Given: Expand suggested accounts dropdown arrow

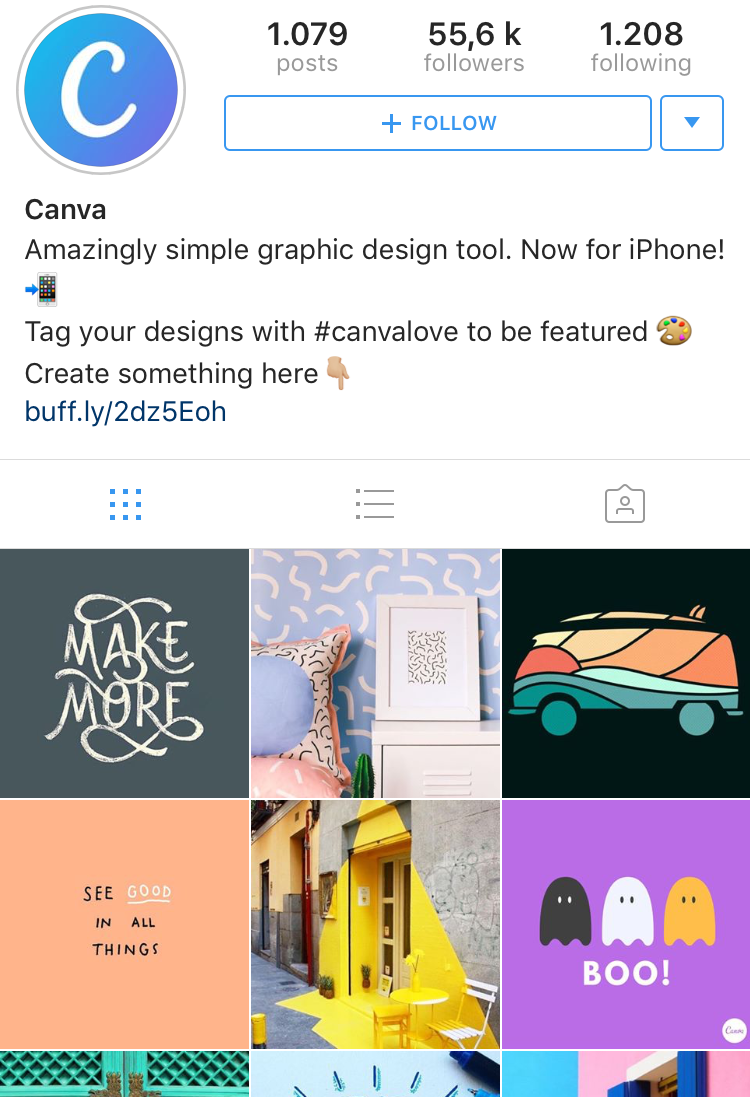Looking at the screenshot, I should (x=692, y=123).
